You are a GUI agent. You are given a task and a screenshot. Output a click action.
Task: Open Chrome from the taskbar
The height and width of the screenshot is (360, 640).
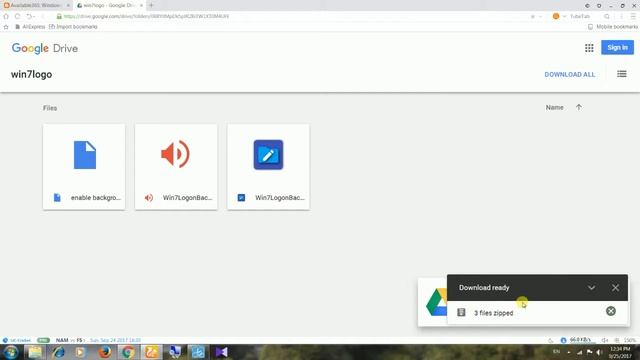click(128, 352)
